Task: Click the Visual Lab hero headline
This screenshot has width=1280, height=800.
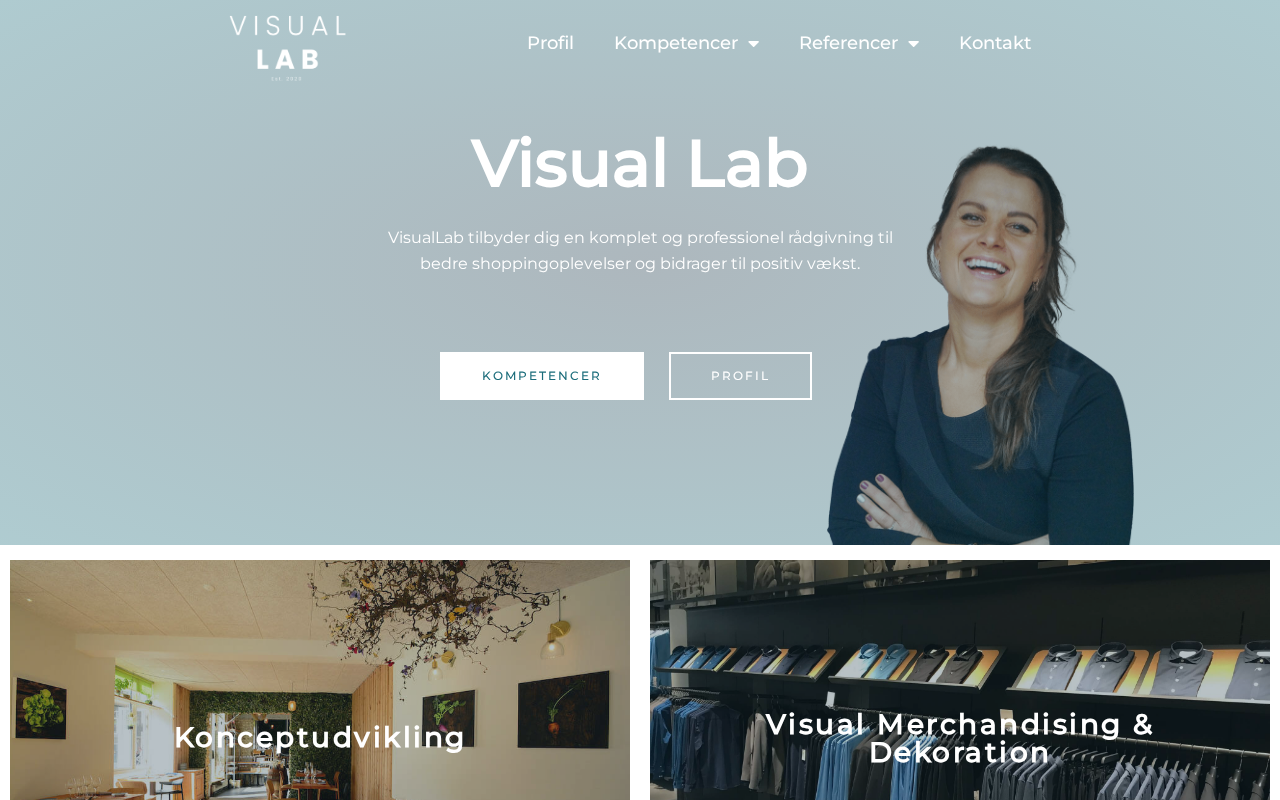Action: coord(640,163)
